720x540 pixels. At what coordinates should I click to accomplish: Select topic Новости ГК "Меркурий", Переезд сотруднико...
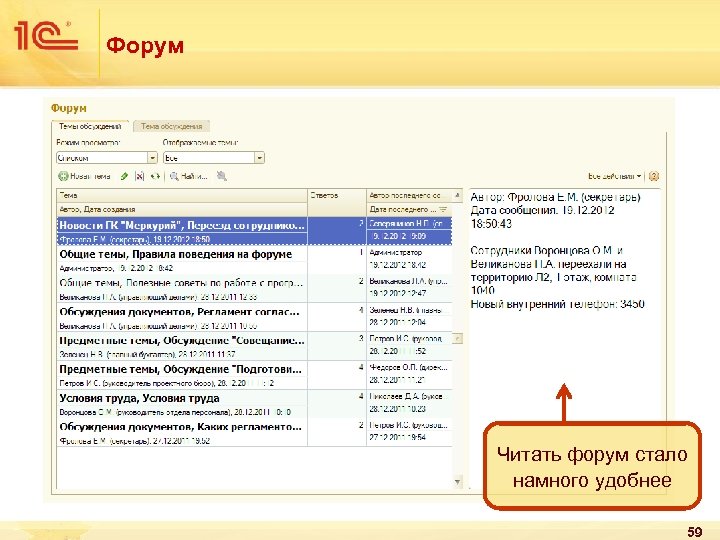click(182, 225)
